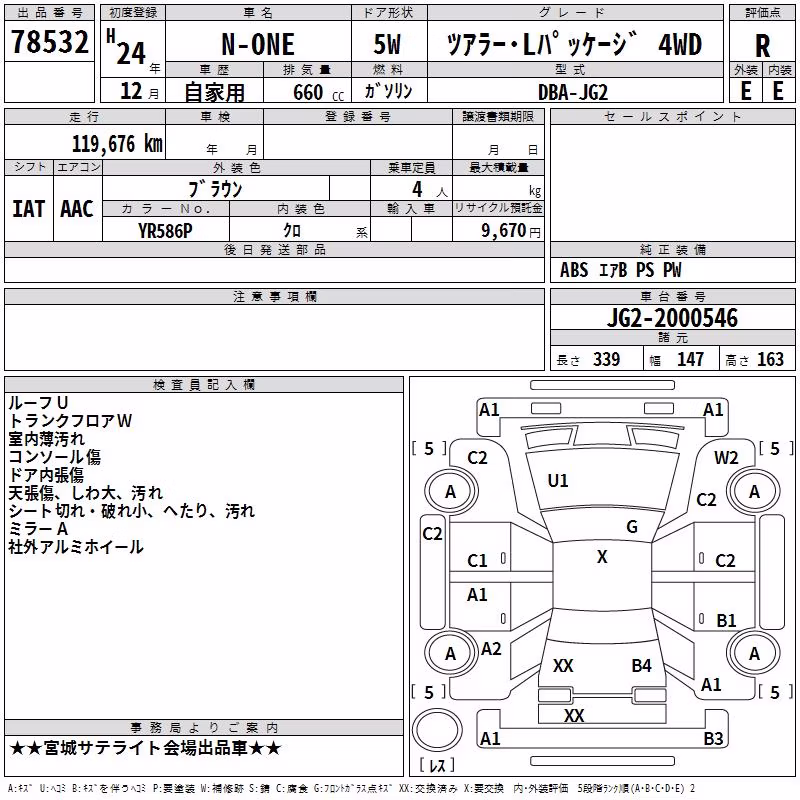Click the 事務局よりご案内 header

(204, 728)
